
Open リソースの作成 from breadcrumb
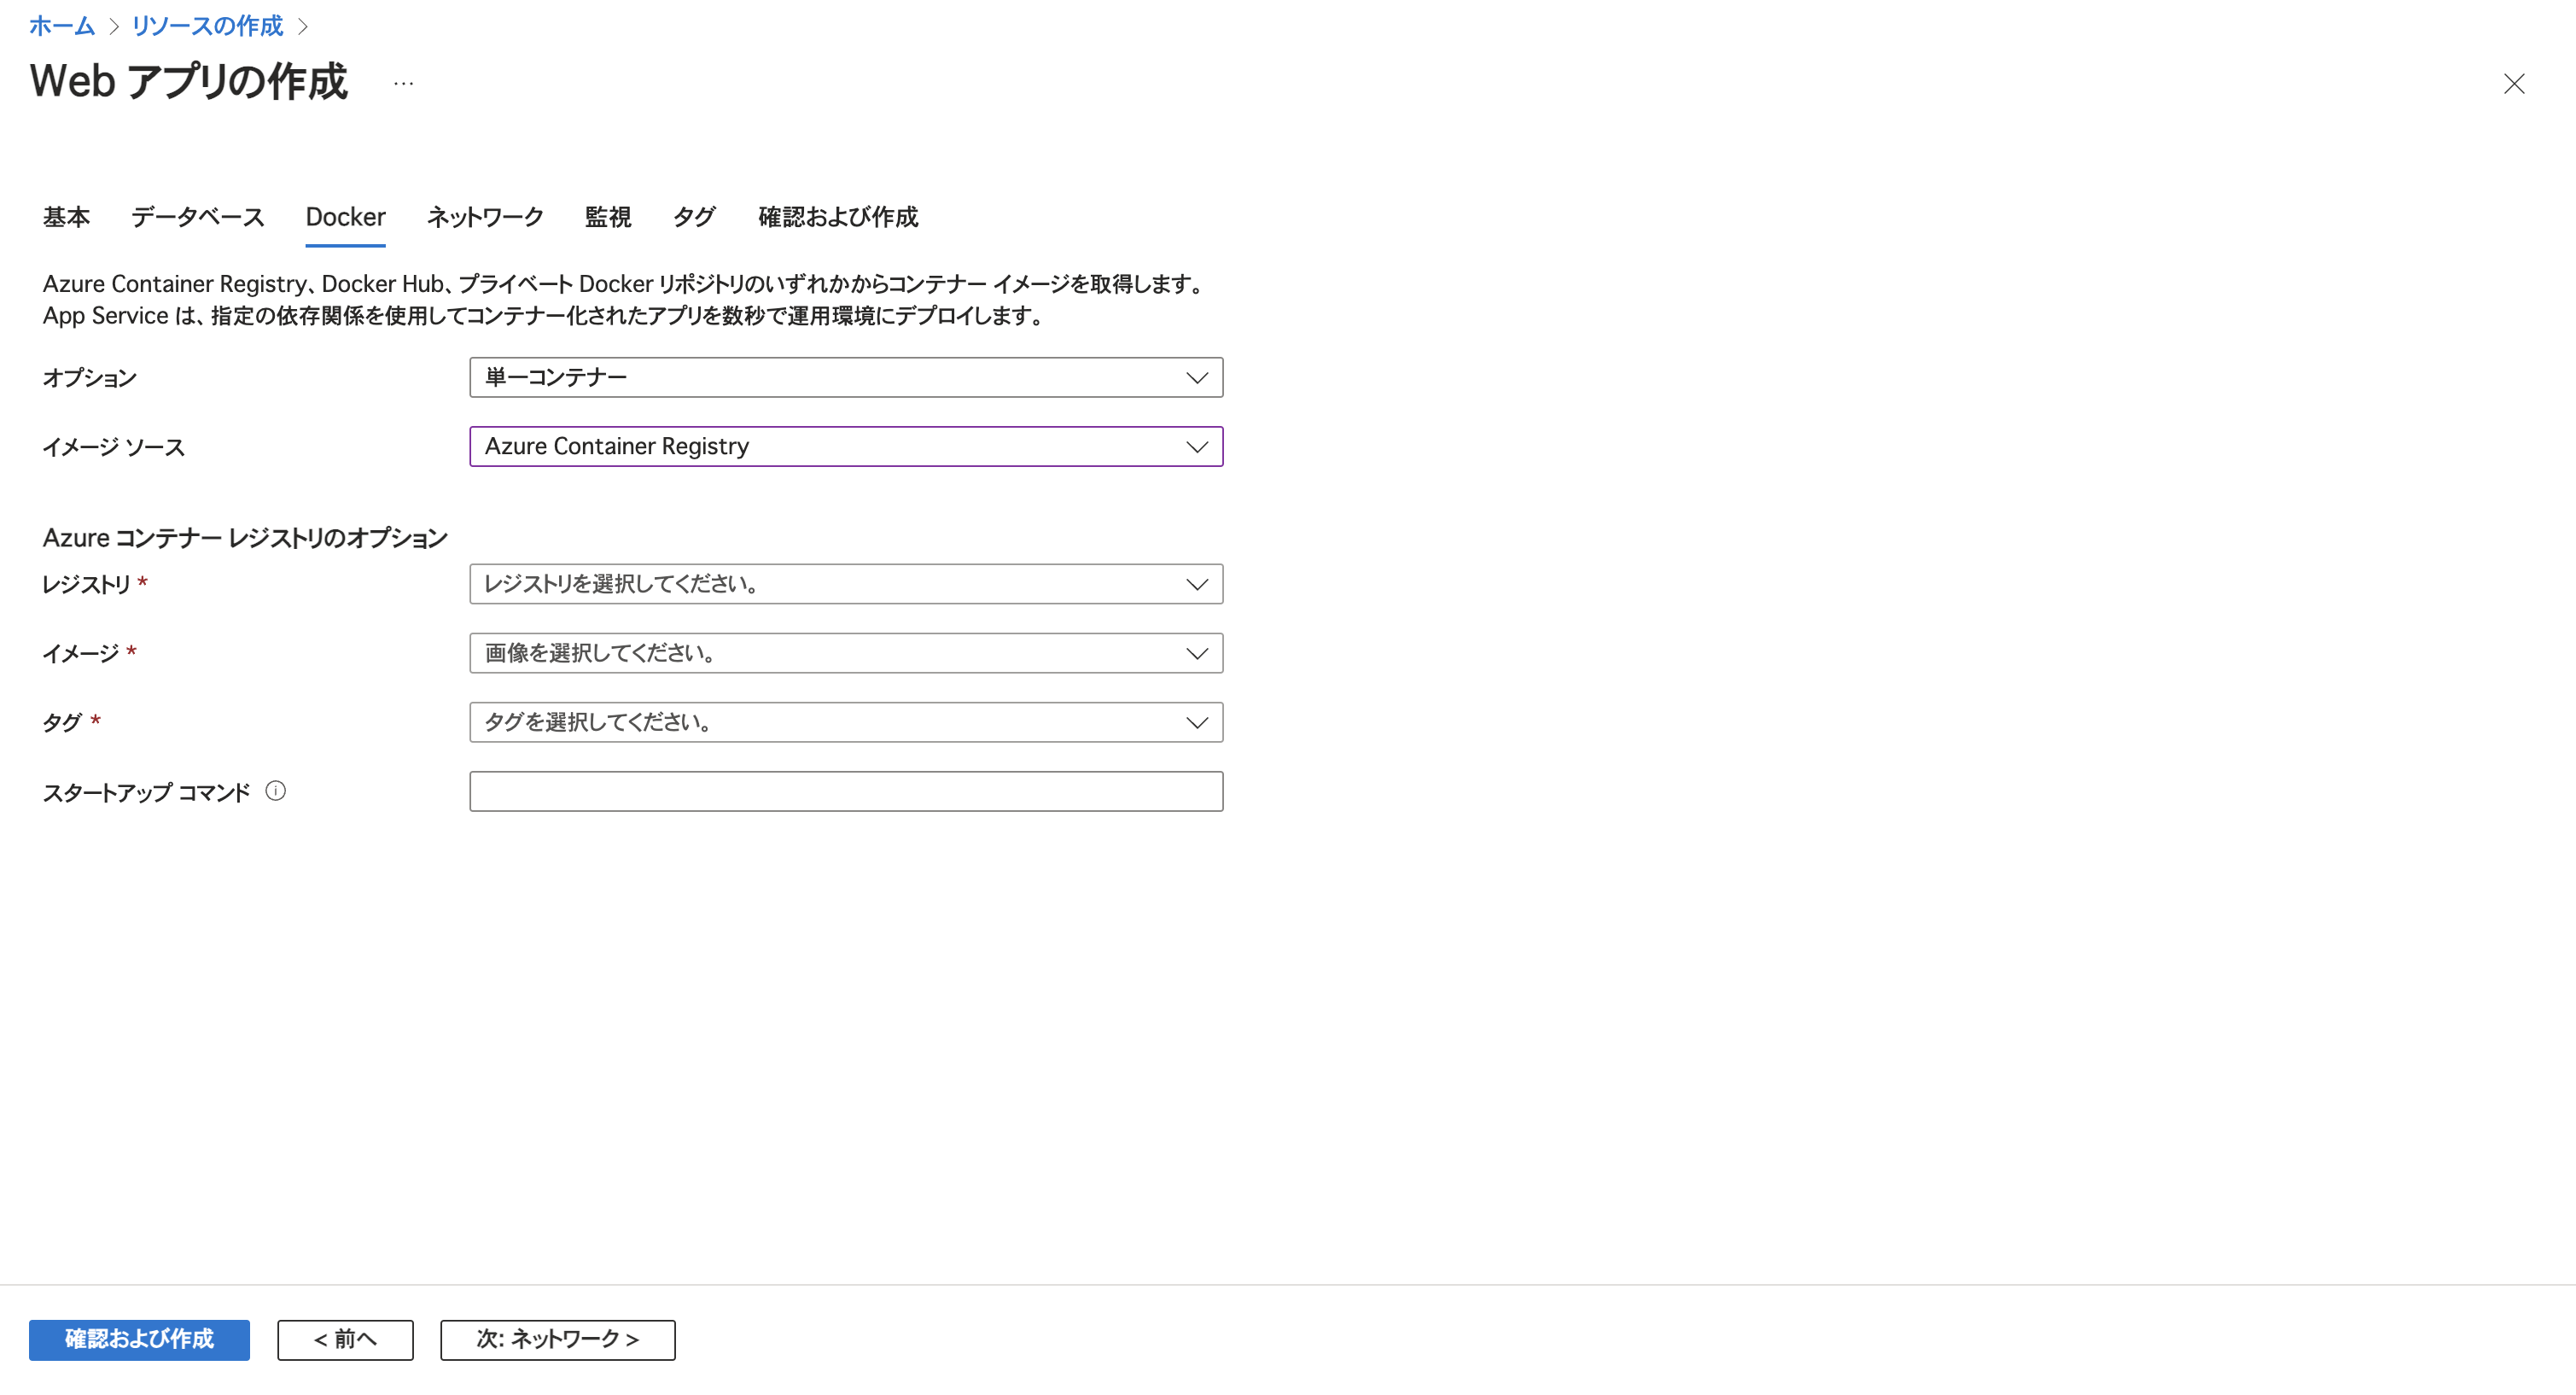(206, 26)
